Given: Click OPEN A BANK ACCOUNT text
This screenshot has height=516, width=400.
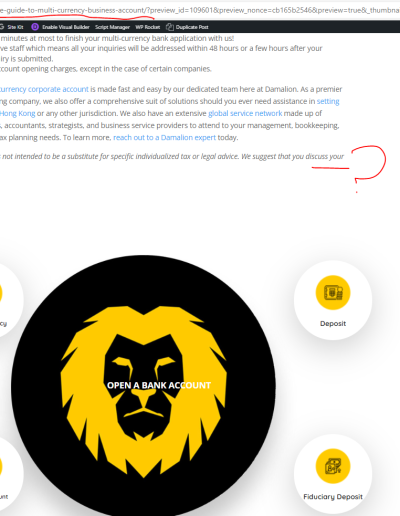Looking at the screenshot, I should (x=159, y=385).
